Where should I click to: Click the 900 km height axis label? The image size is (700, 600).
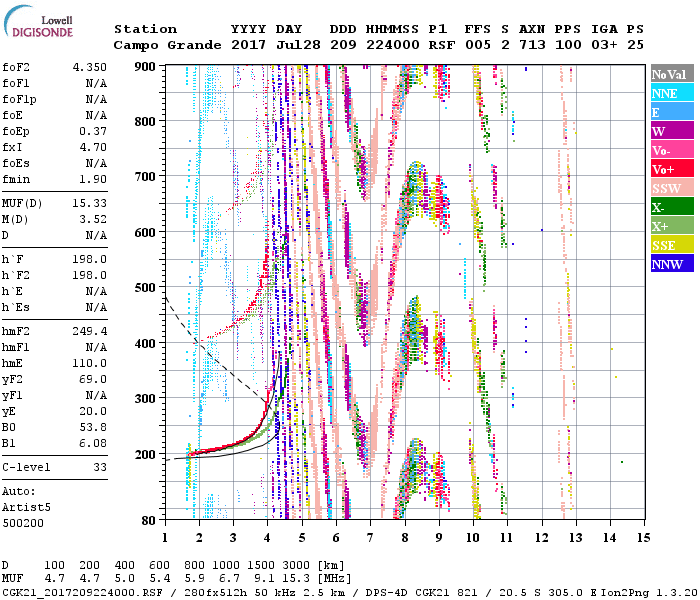pos(146,66)
